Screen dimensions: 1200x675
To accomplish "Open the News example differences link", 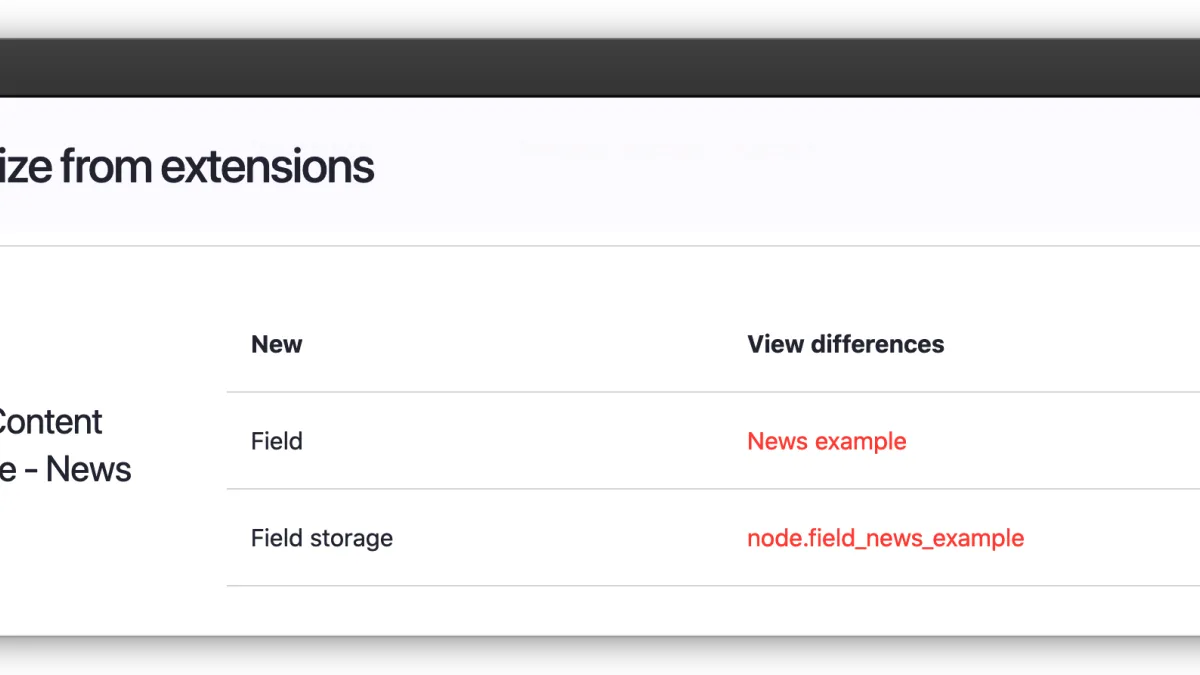I will pos(827,441).
